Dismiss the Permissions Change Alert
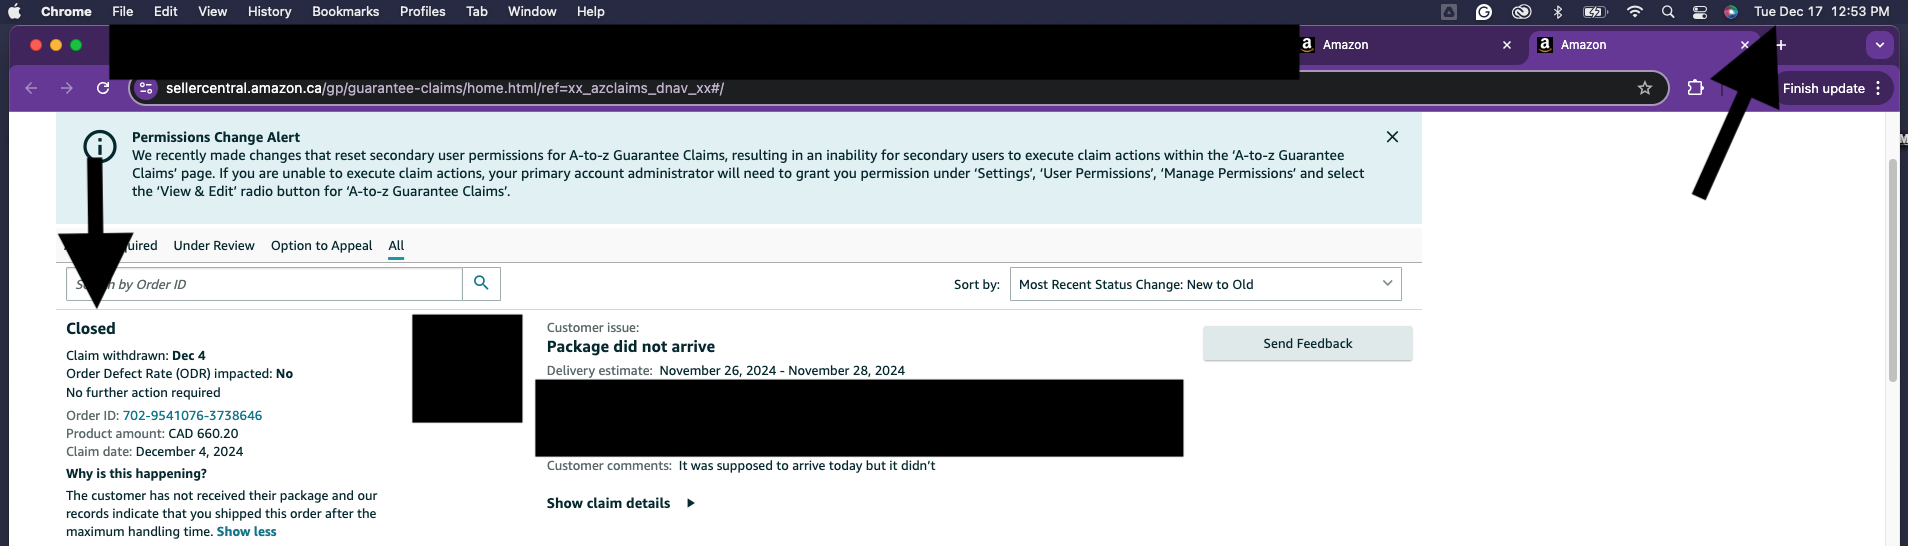 [x=1392, y=137]
